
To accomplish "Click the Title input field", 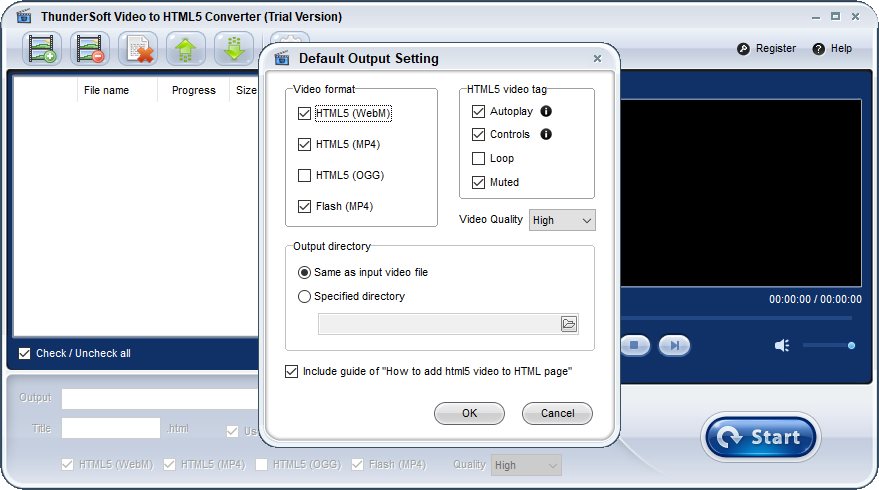I will (x=110, y=428).
